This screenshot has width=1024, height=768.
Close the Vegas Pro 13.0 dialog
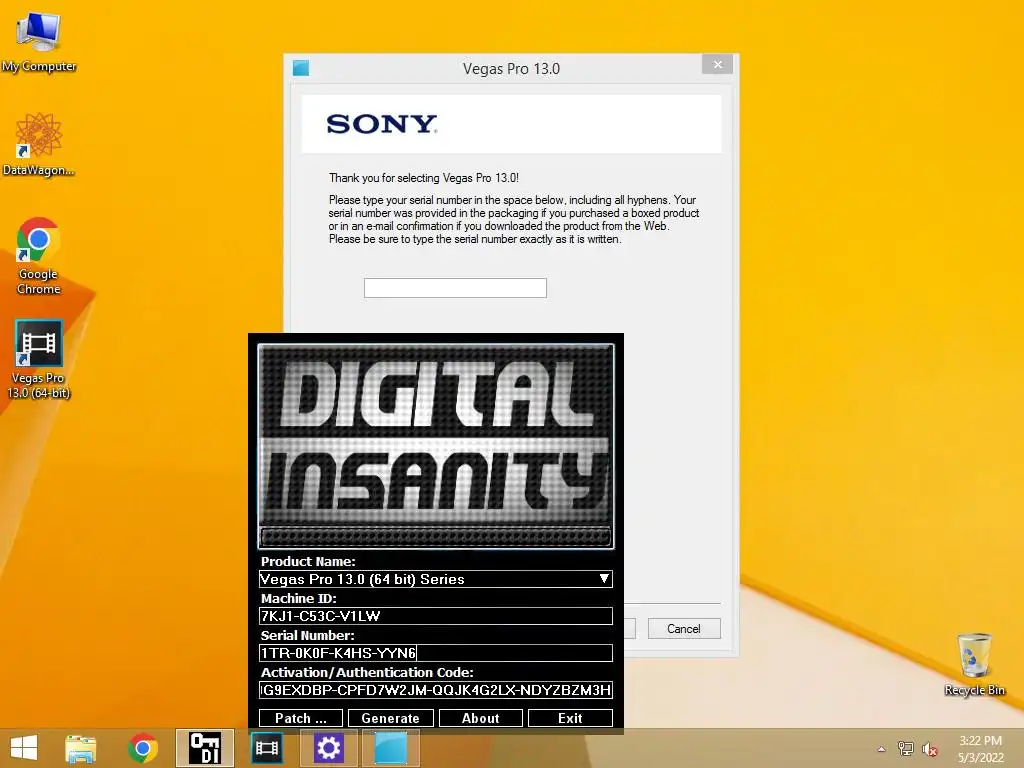click(718, 64)
